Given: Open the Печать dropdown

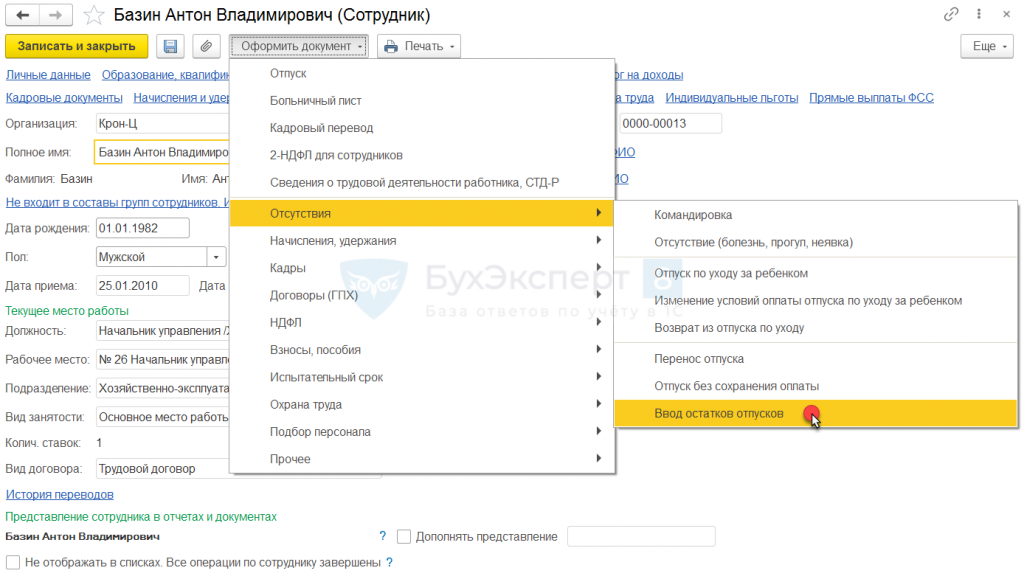Looking at the screenshot, I should [x=419, y=46].
